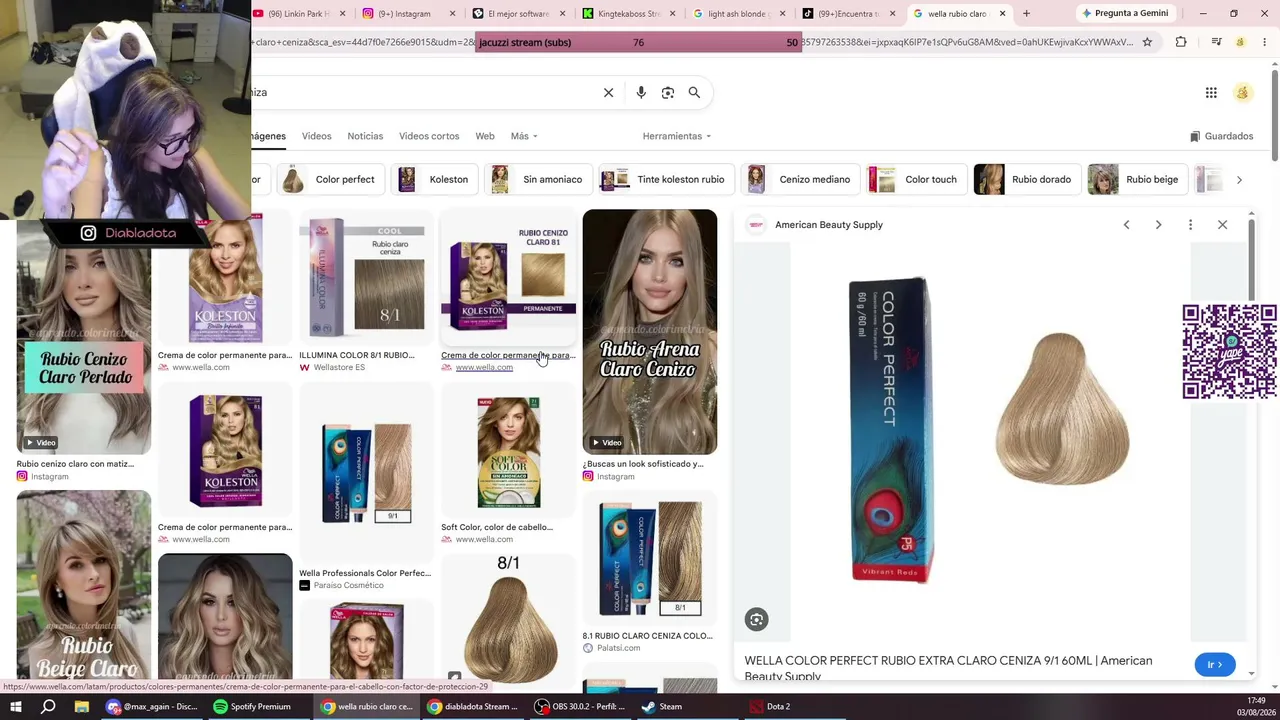Switch to the TikTok 'Encuentra' browser tab

(848, 14)
